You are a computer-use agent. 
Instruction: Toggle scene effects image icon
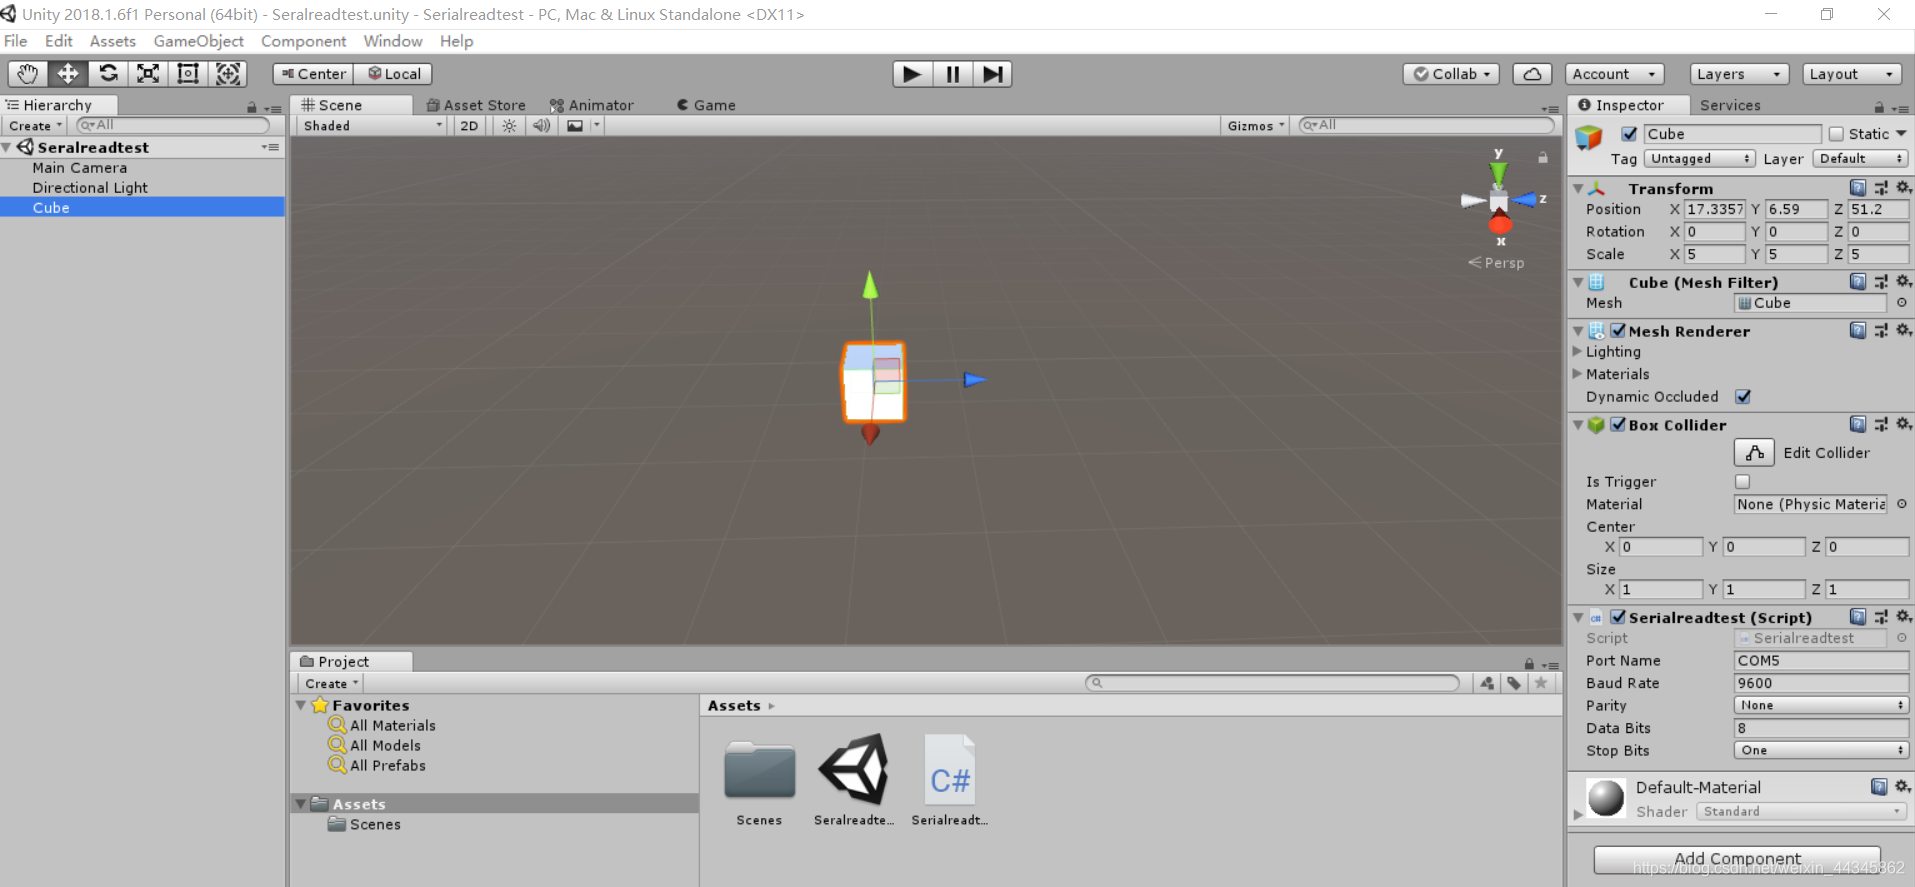pos(575,126)
